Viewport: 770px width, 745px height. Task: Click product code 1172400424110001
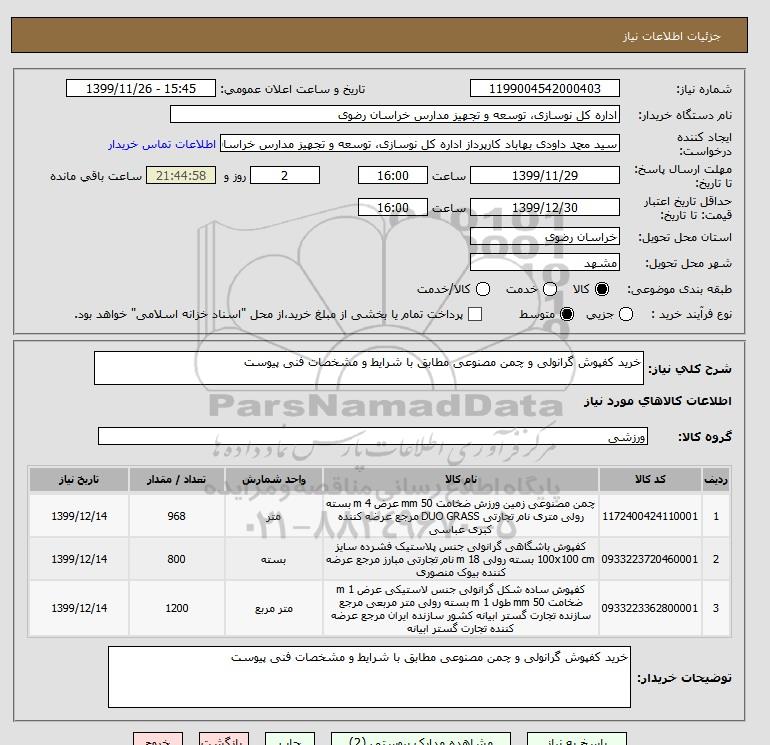650,516
